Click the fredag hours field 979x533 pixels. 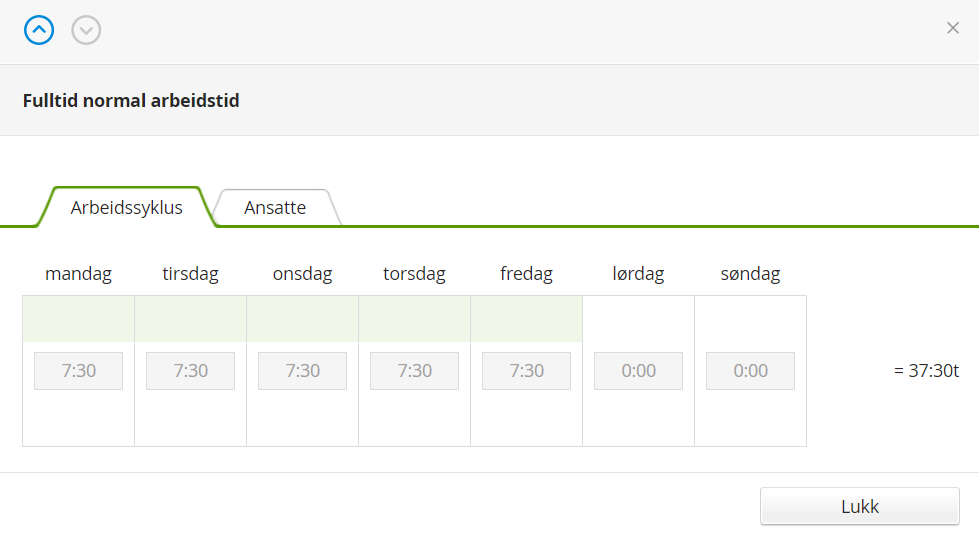pyautogui.click(x=526, y=371)
